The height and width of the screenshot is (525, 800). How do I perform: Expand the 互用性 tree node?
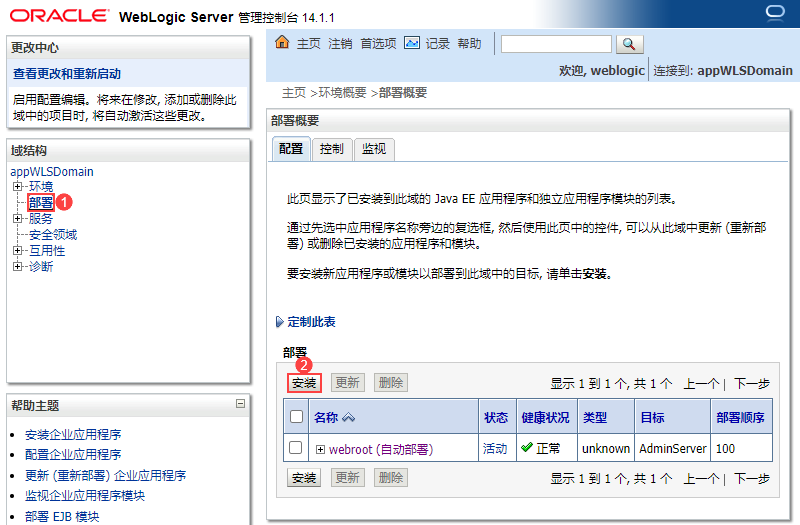pos(17,251)
